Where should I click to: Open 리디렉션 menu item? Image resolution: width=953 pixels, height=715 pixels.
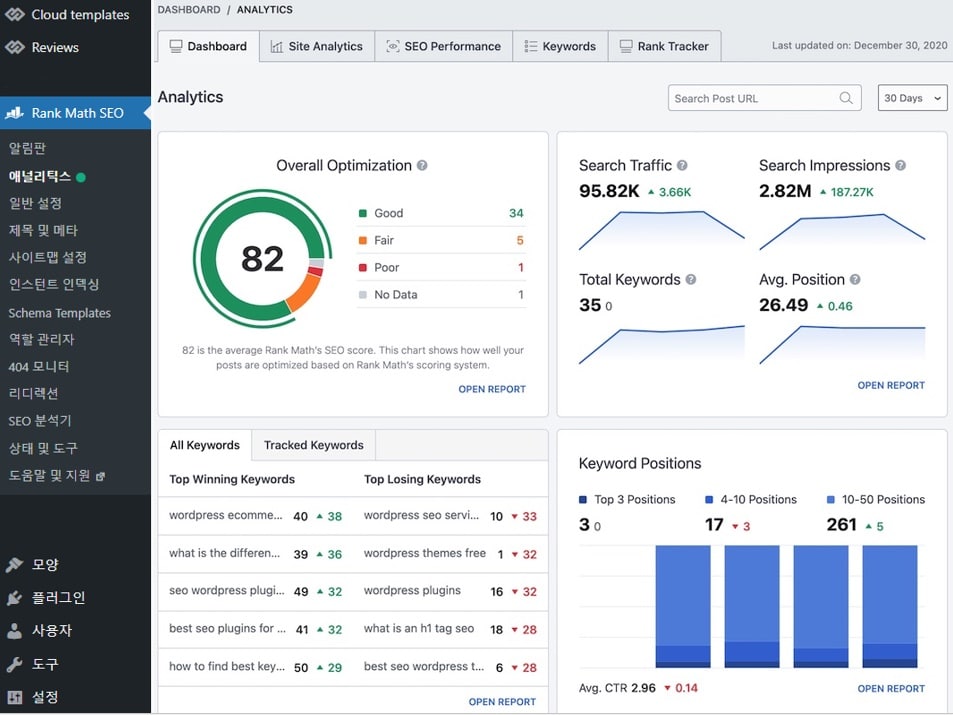coord(33,393)
